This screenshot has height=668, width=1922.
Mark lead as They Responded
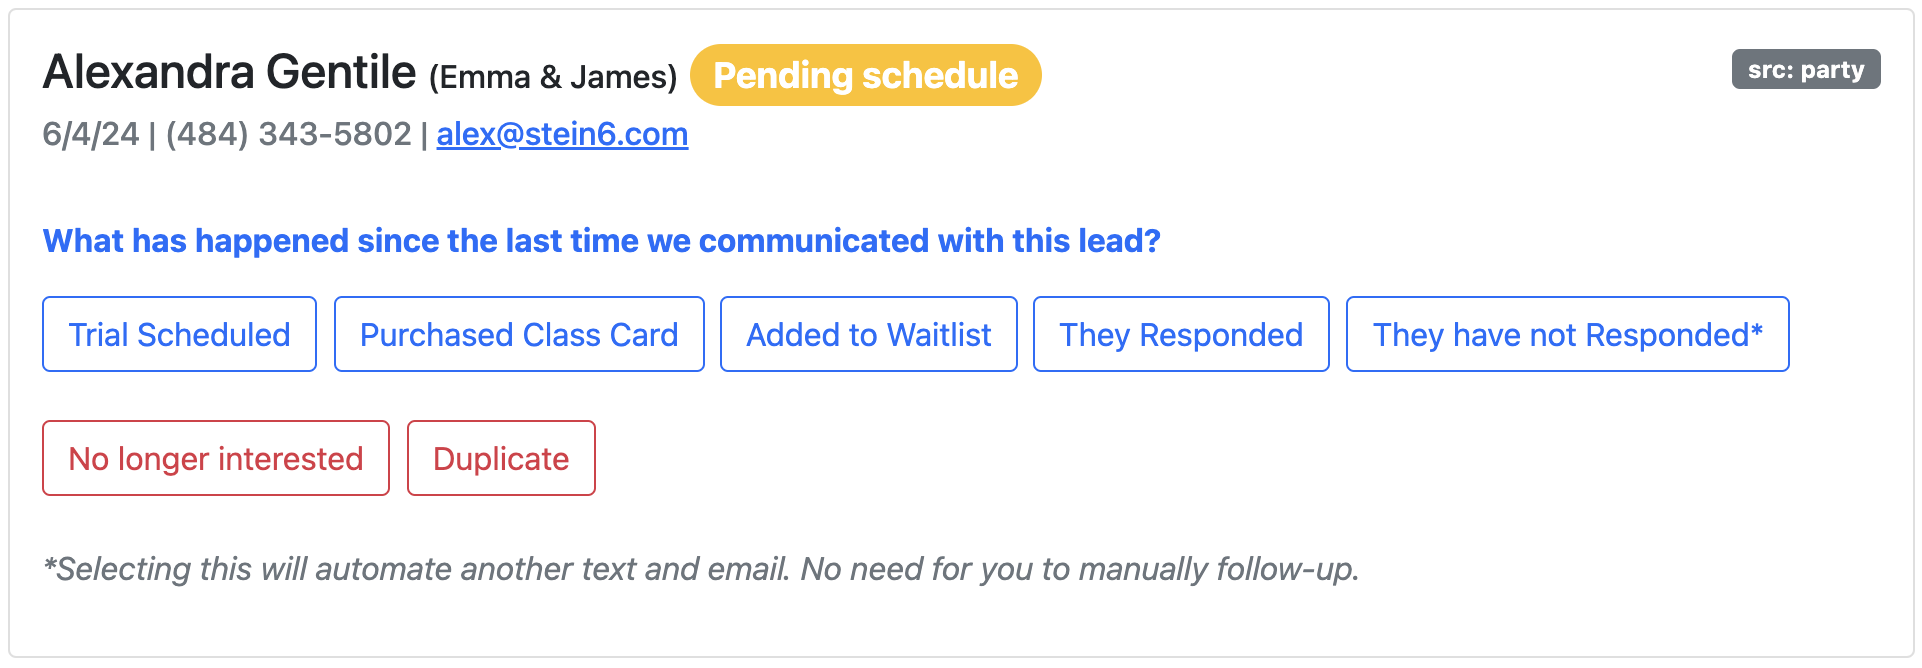pos(1180,334)
